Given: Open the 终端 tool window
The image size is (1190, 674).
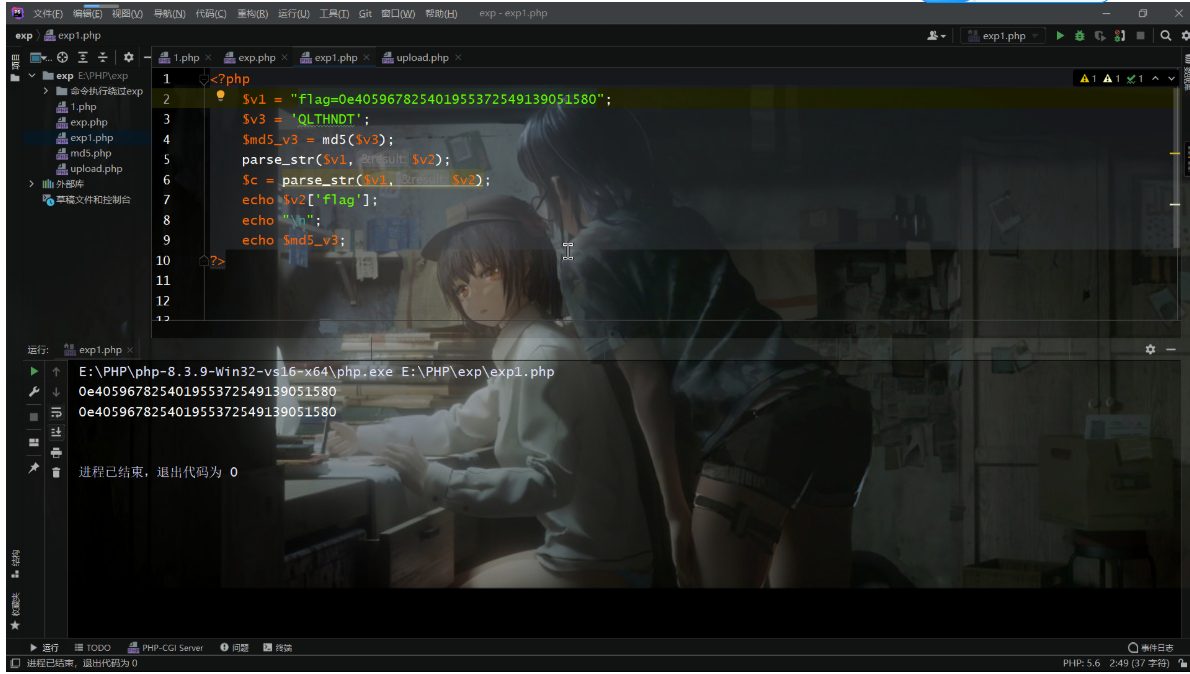Looking at the screenshot, I should pos(278,647).
